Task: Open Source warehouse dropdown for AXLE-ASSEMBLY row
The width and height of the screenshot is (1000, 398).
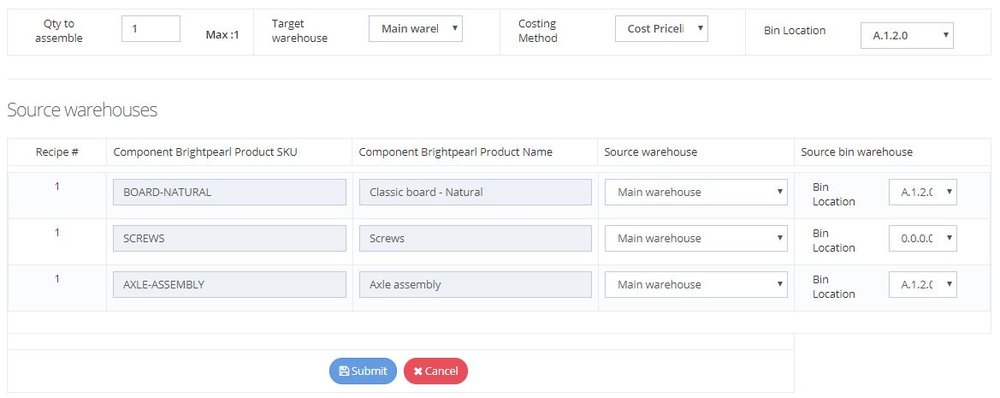Action: pyautogui.click(x=696, y=284)
